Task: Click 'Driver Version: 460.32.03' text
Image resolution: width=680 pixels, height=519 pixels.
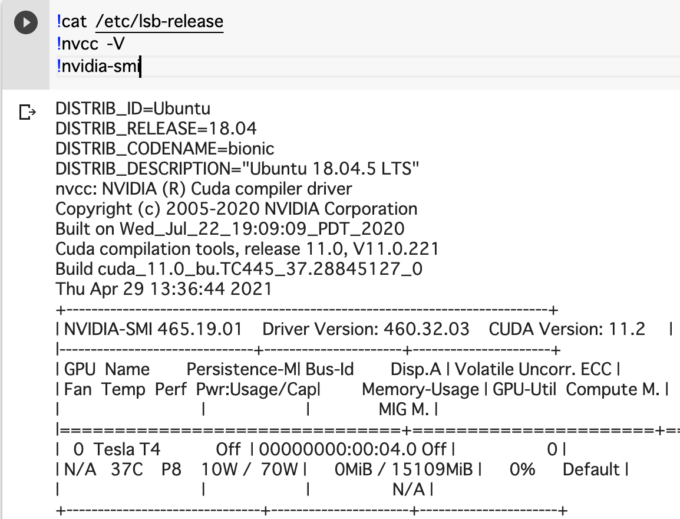Action: coord(367,329)
